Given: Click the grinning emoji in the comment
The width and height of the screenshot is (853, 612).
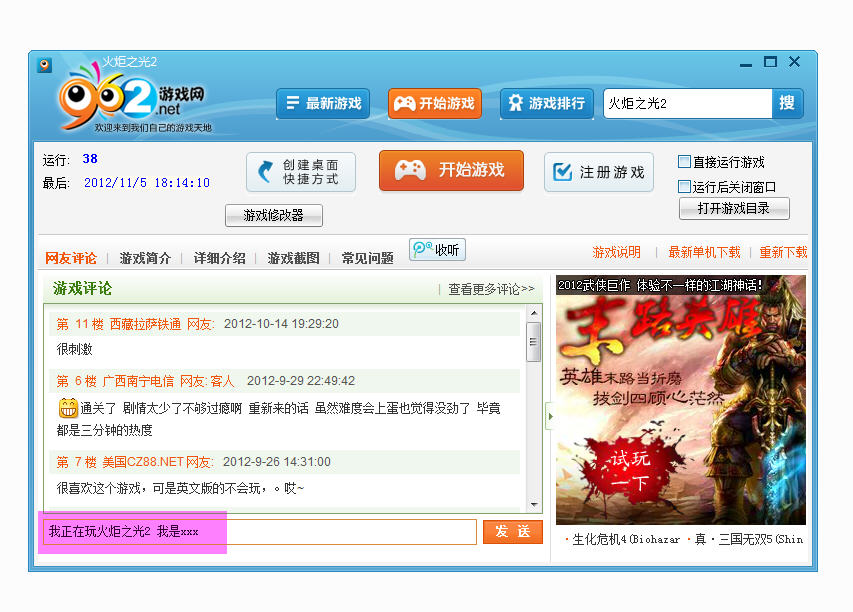Looking at the screenshot, I should [x=68, y=408].
